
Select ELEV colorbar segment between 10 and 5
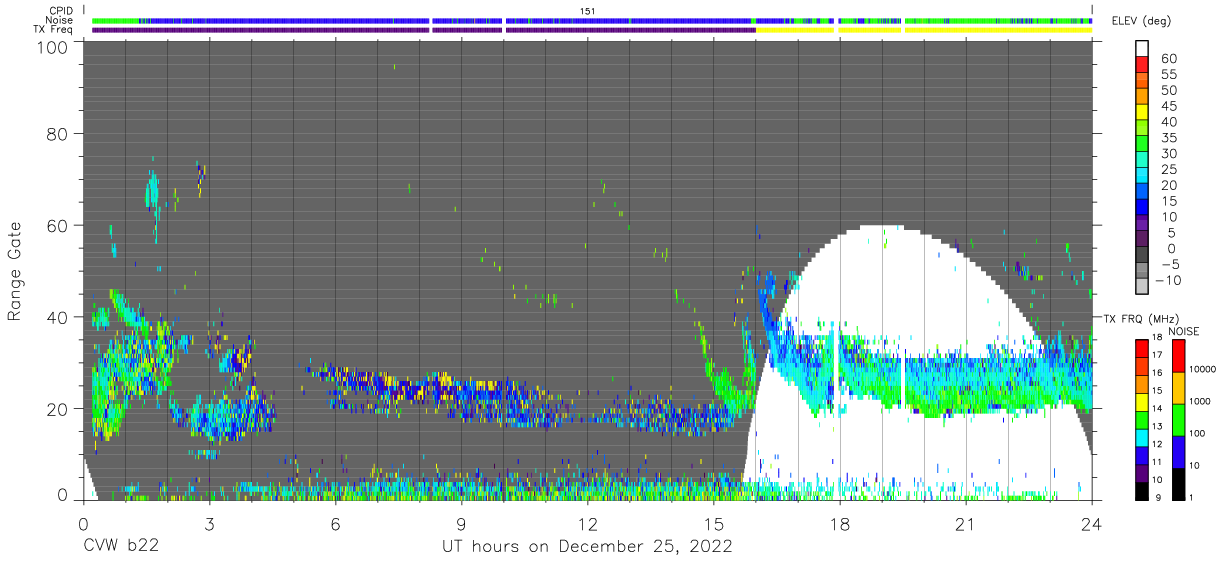[x=1141, y=223]
